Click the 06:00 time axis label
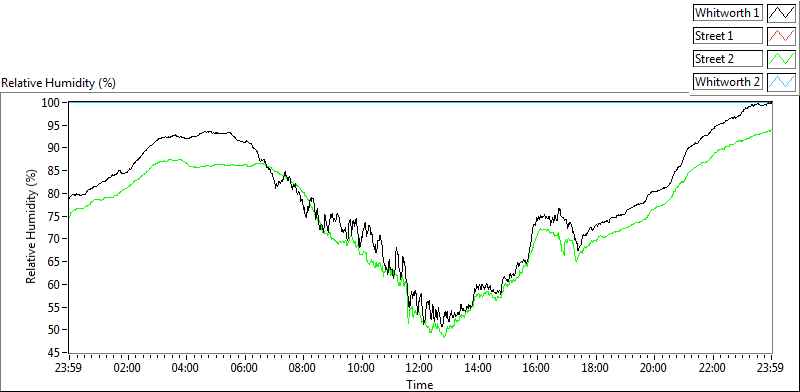800x392 pixels. click(x=245, y=368)
